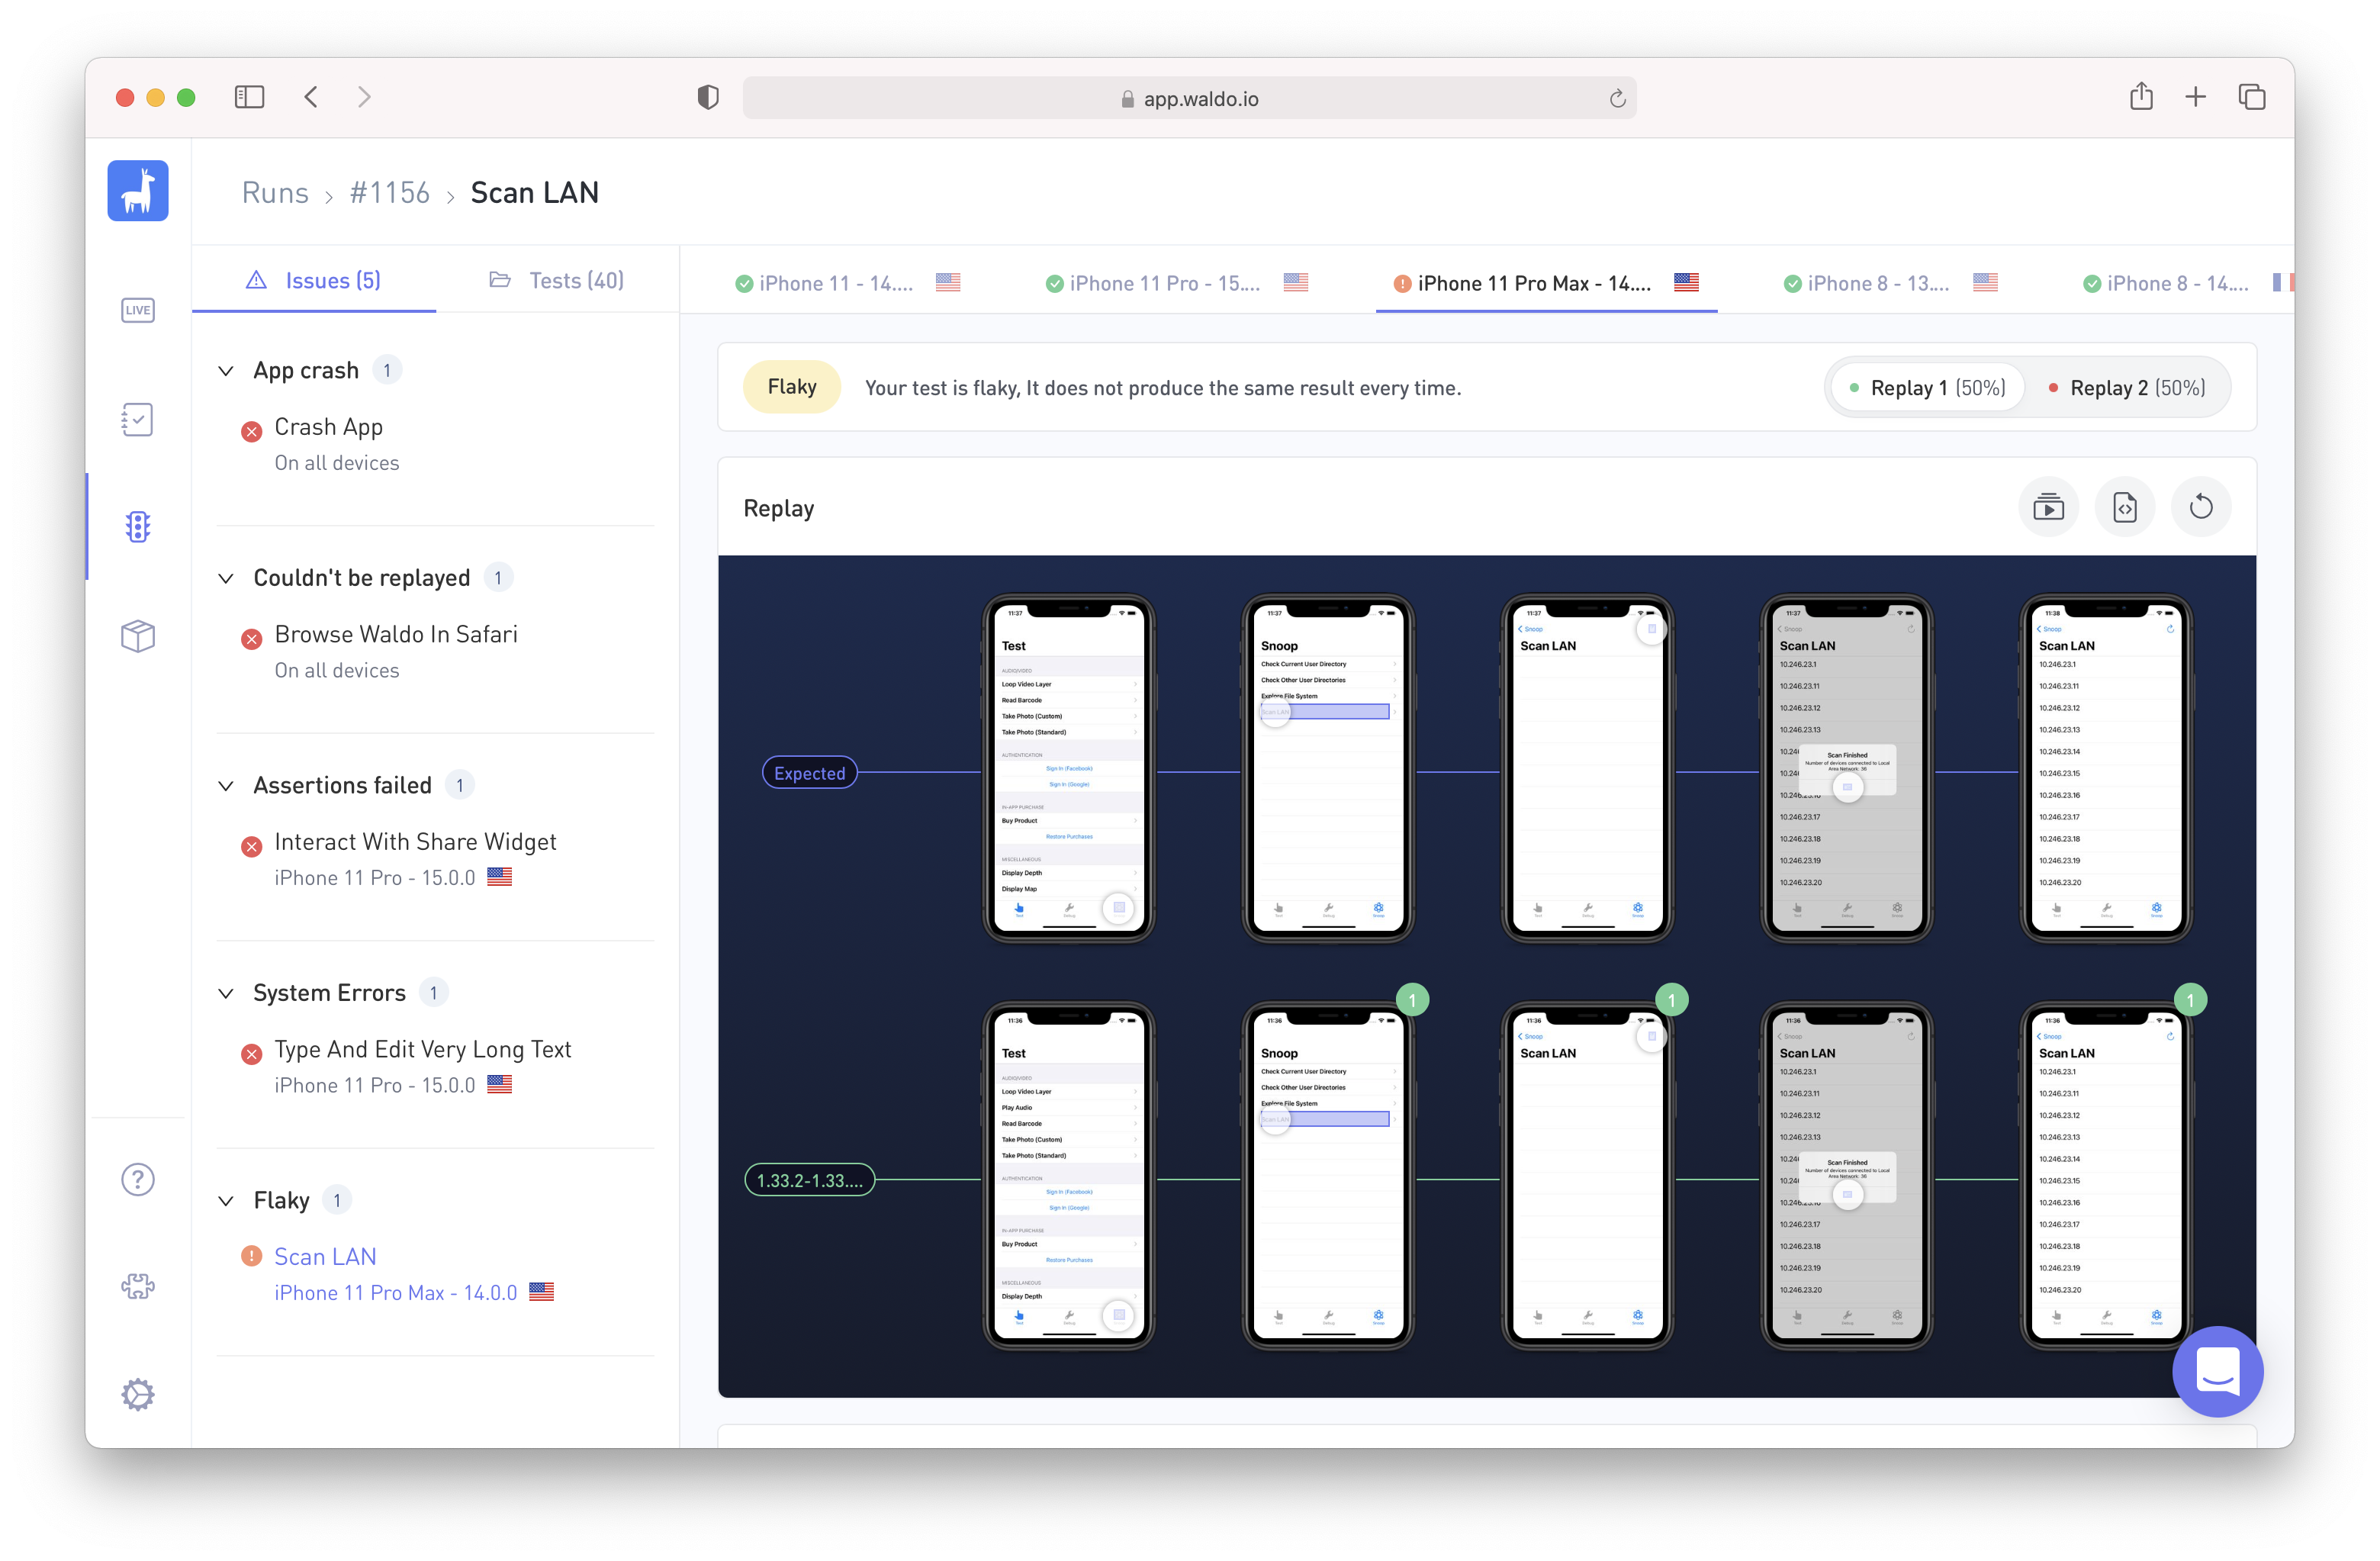Open the Live session sidebar icon
Screen dimensions: 2380x1561
138,310
